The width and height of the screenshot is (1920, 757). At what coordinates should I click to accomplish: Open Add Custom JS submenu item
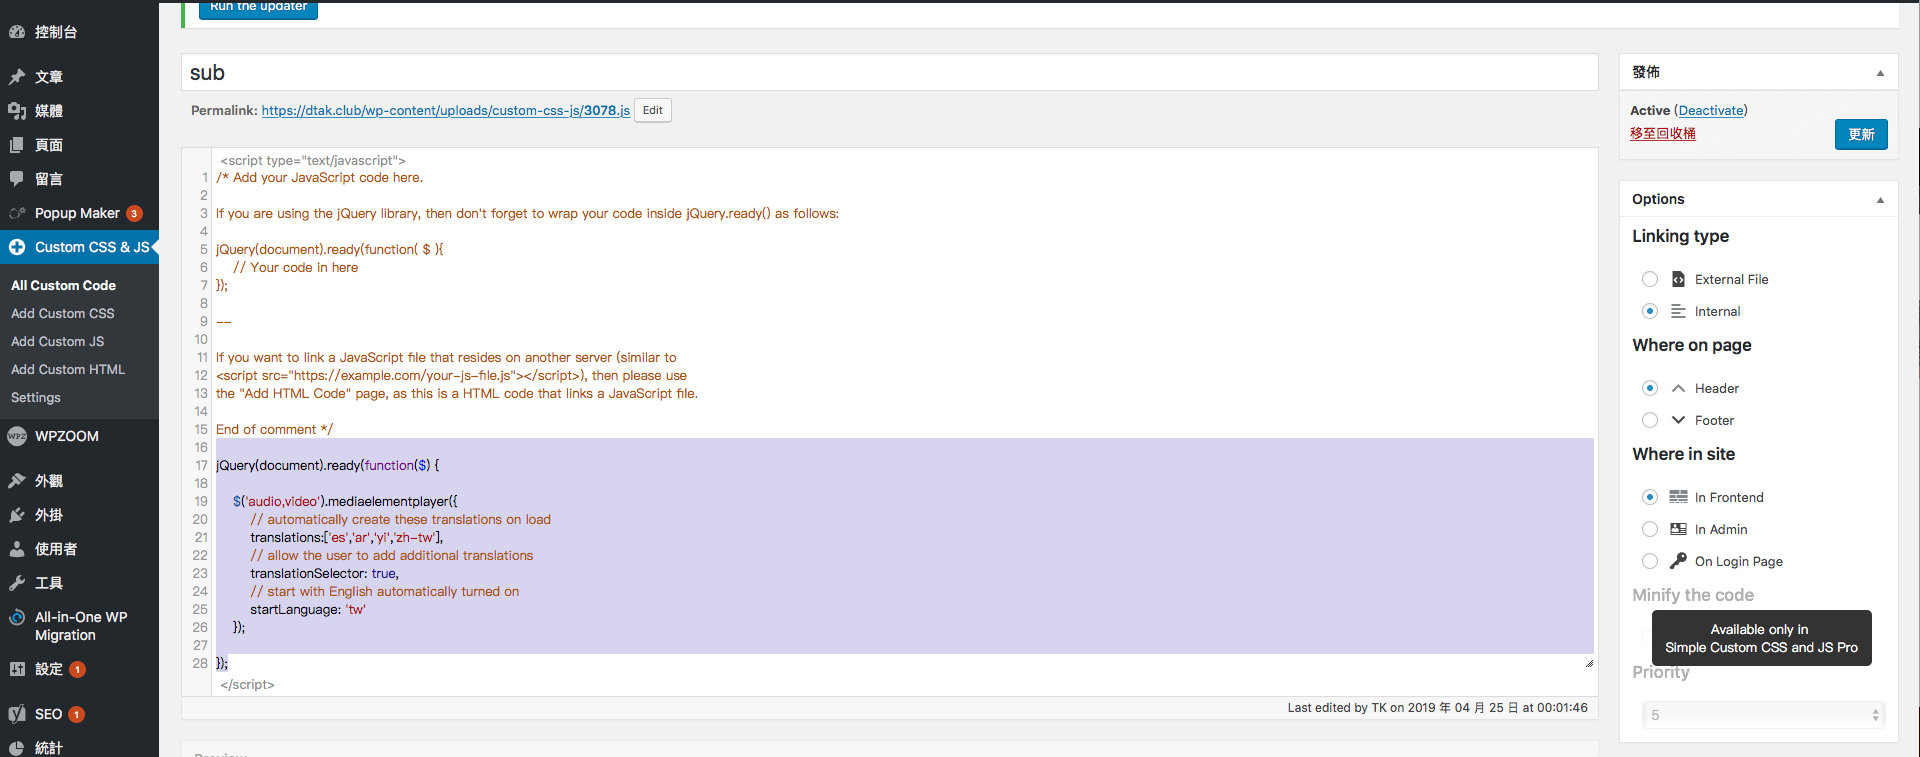pyautogui.click(x=57, y=341)
